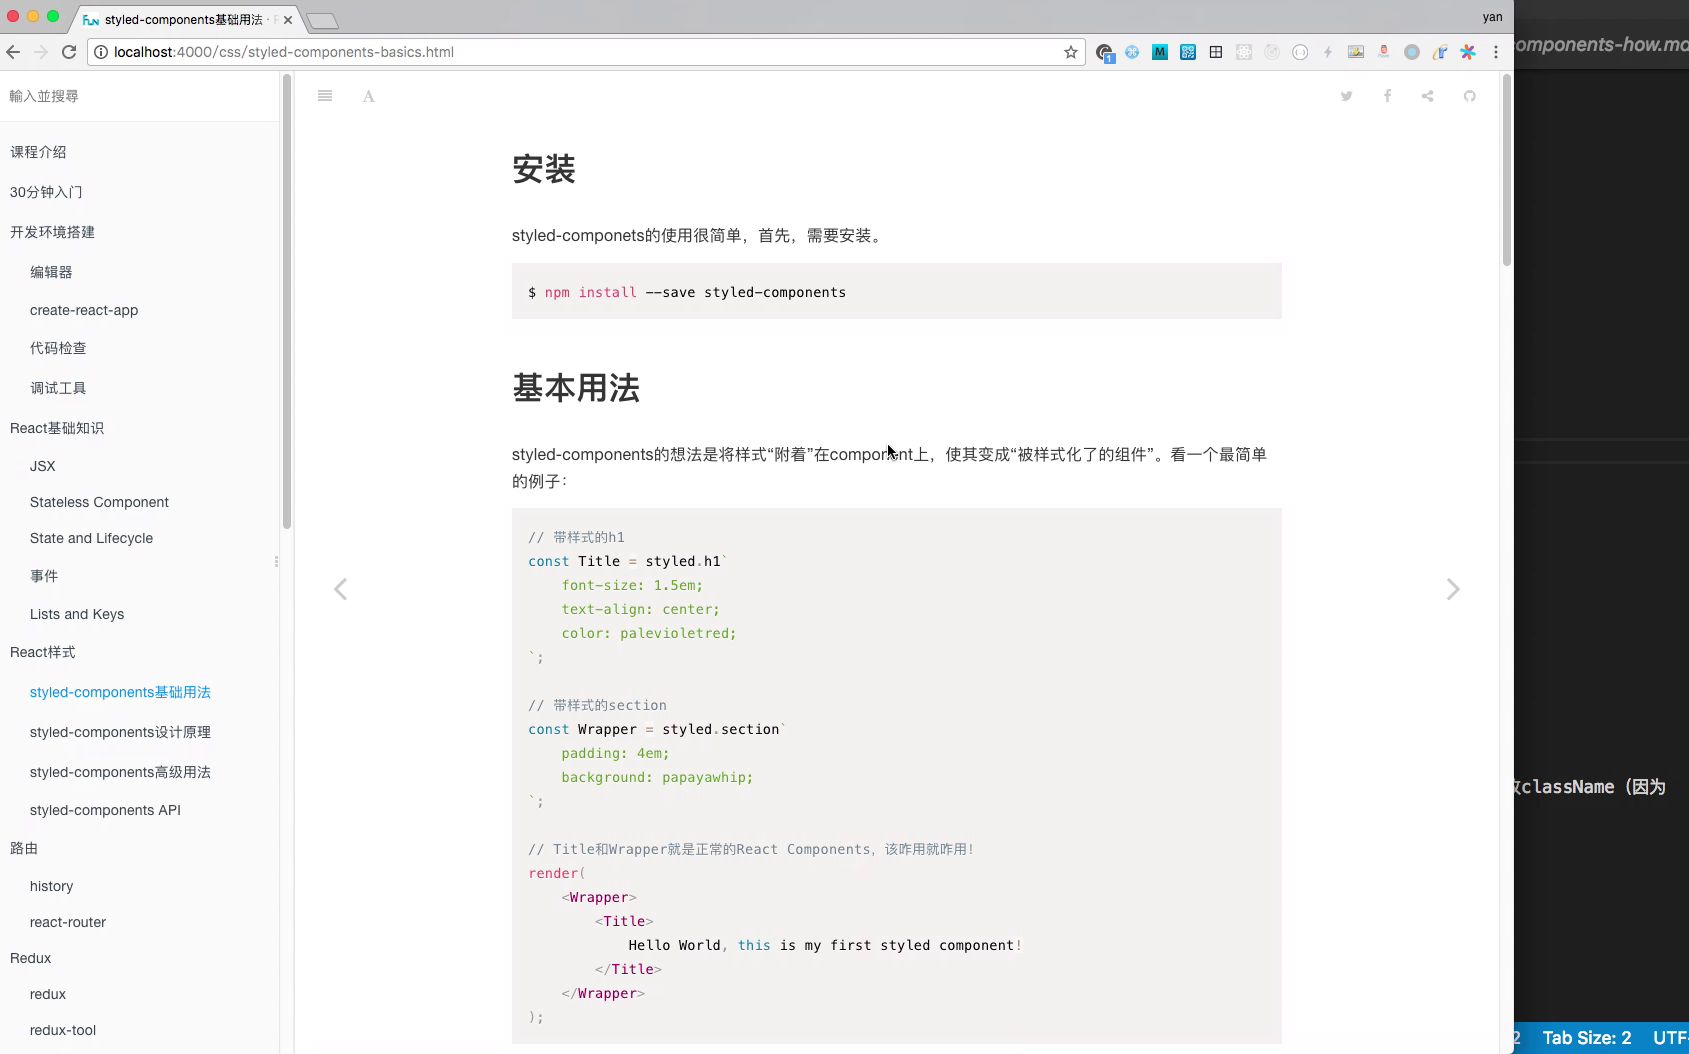Image resolution: width=1689 pixels, height=1054 pixels.
Task: Click the lightning bolt extension icon
Action: click(x=1328, y=52)
